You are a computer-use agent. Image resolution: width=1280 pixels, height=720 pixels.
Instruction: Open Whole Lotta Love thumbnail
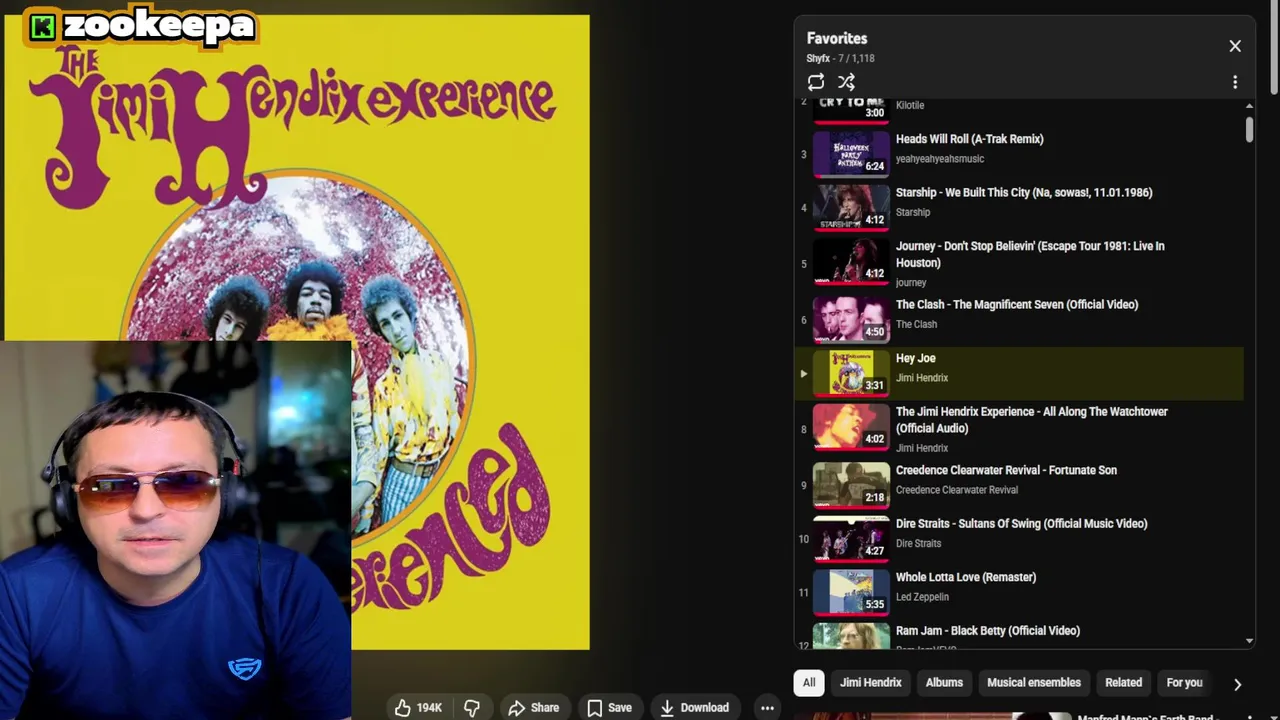click(x=851, y=592)
